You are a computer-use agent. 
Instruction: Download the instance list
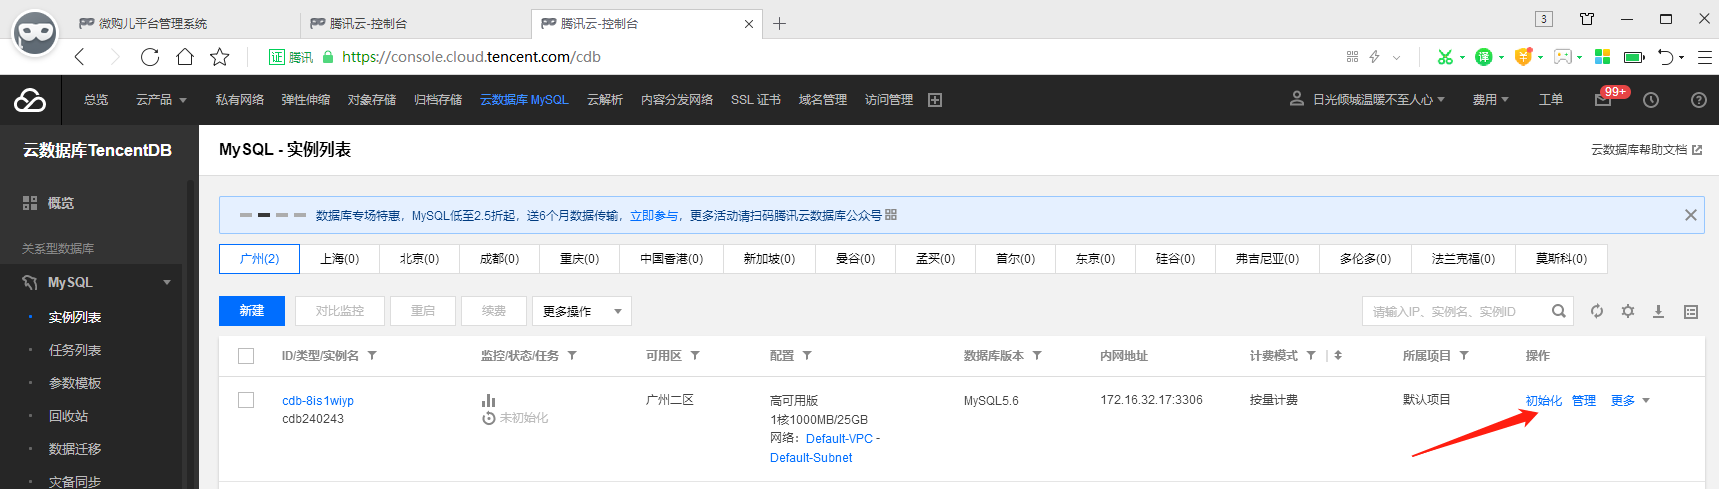1658,311
